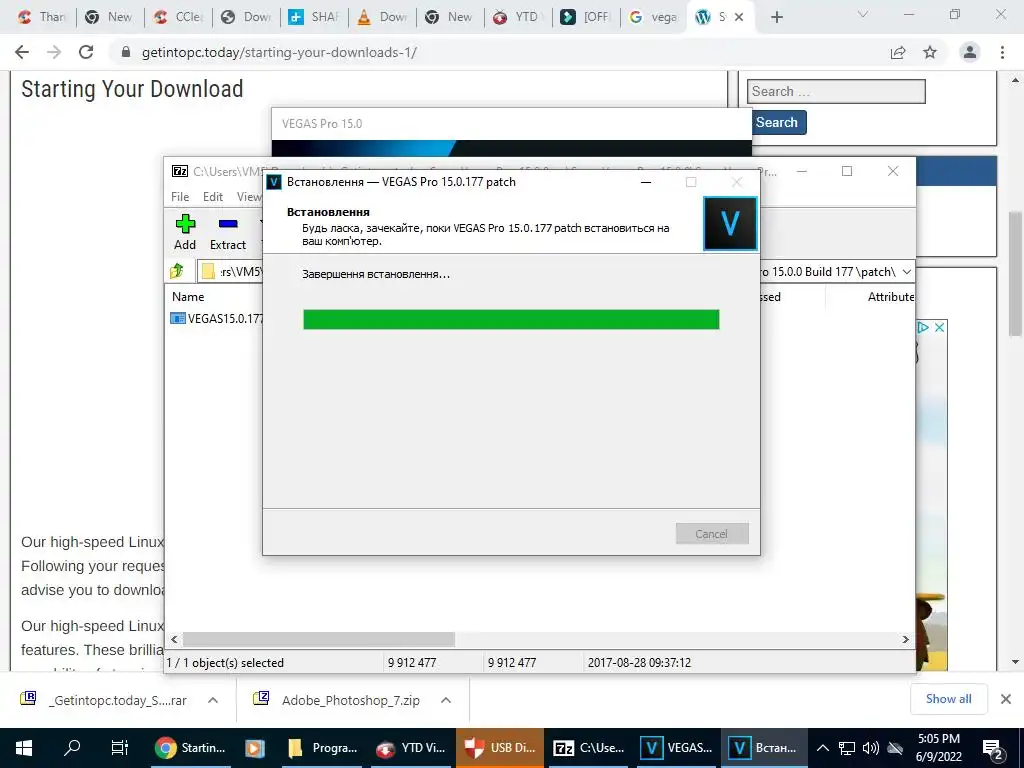Viewport: 1024px width, 768px height.
Task: Close the ad with X icon
Action: [939, 327]
